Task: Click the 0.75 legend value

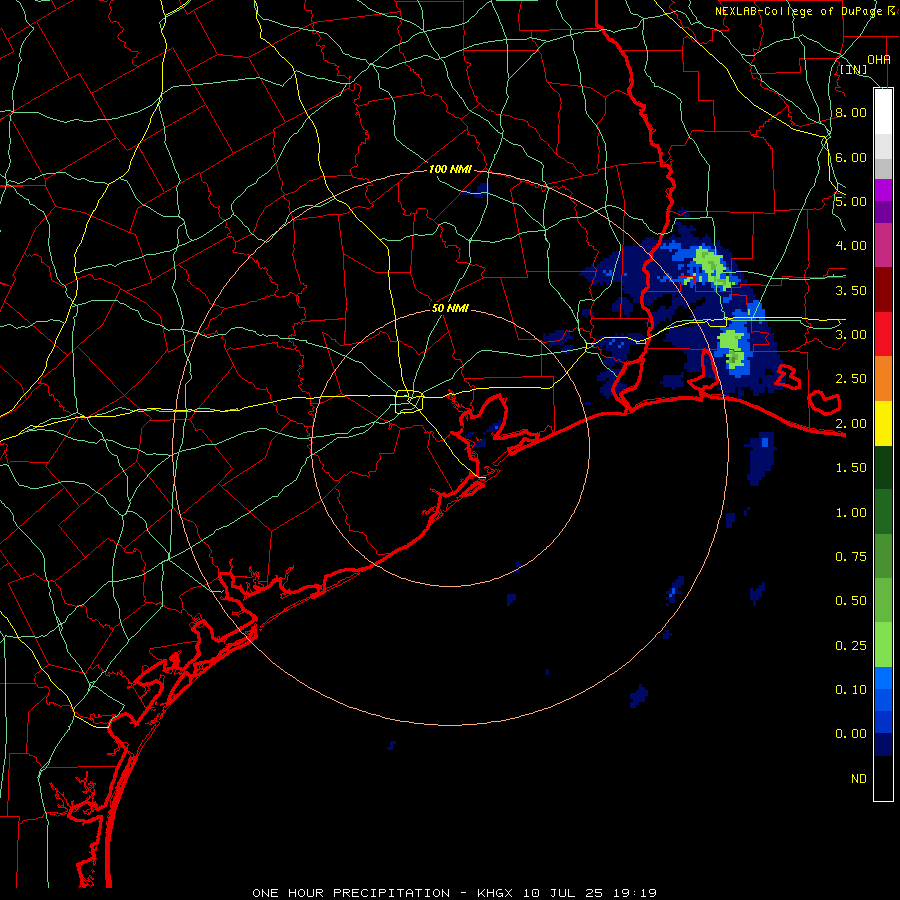Action: tap(851, 557)
